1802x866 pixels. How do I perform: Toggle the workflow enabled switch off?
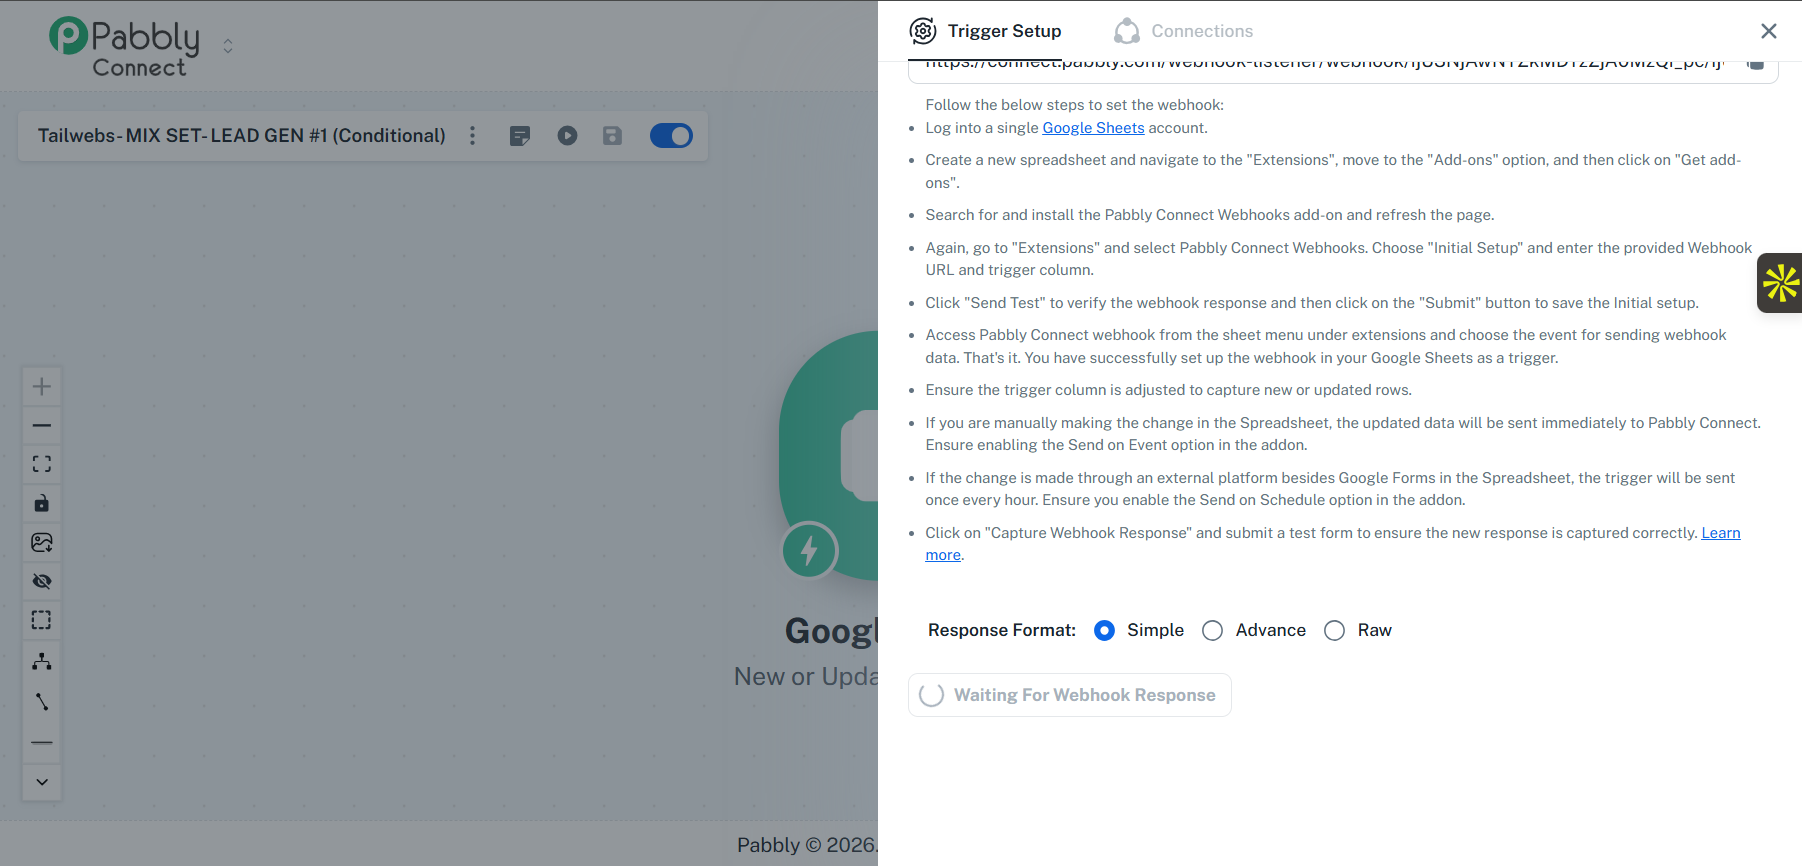tap(671, 136)
